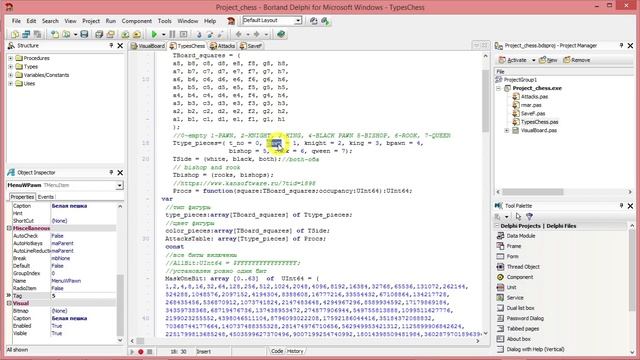Expand VisualBoard.pas node in Project Manager
Image resolution: width=640 pixels, height=360 pixels.
(x=507, y=131)
